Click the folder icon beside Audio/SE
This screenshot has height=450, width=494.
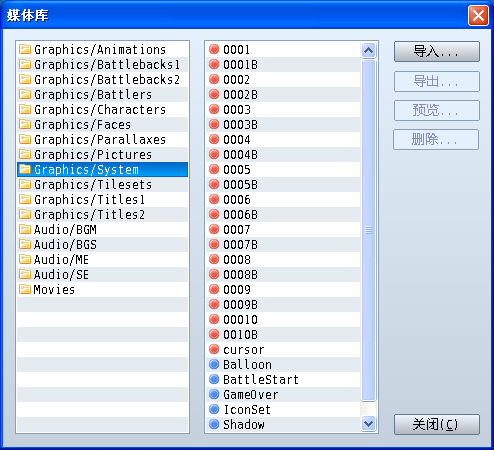click(25, 274)
